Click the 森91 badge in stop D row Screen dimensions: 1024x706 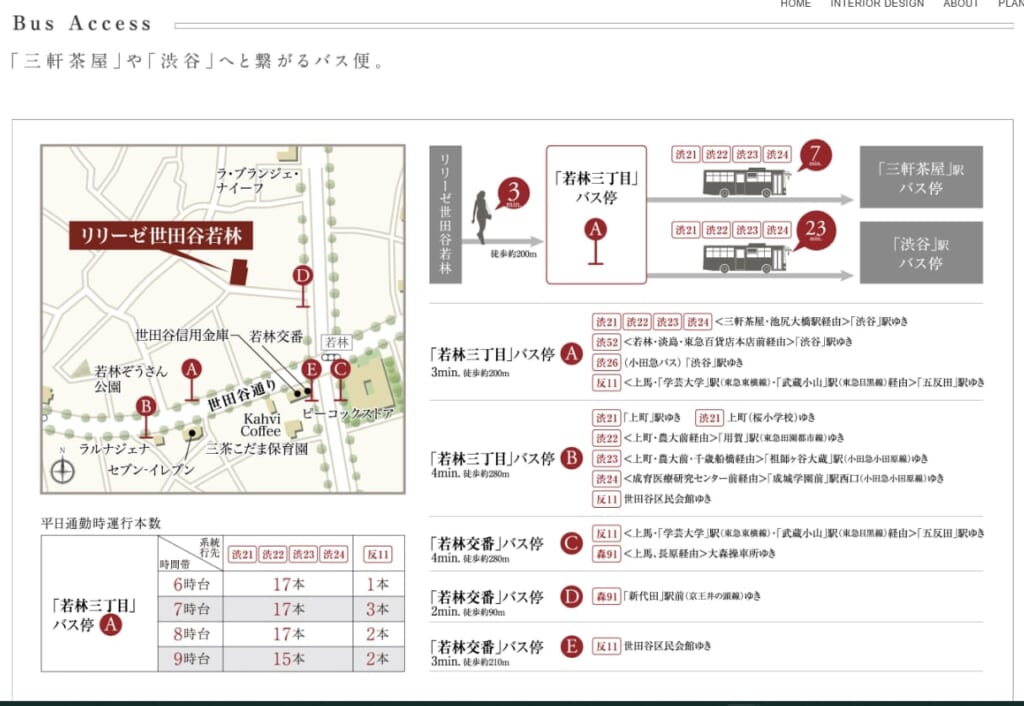[x=606, y=596]
